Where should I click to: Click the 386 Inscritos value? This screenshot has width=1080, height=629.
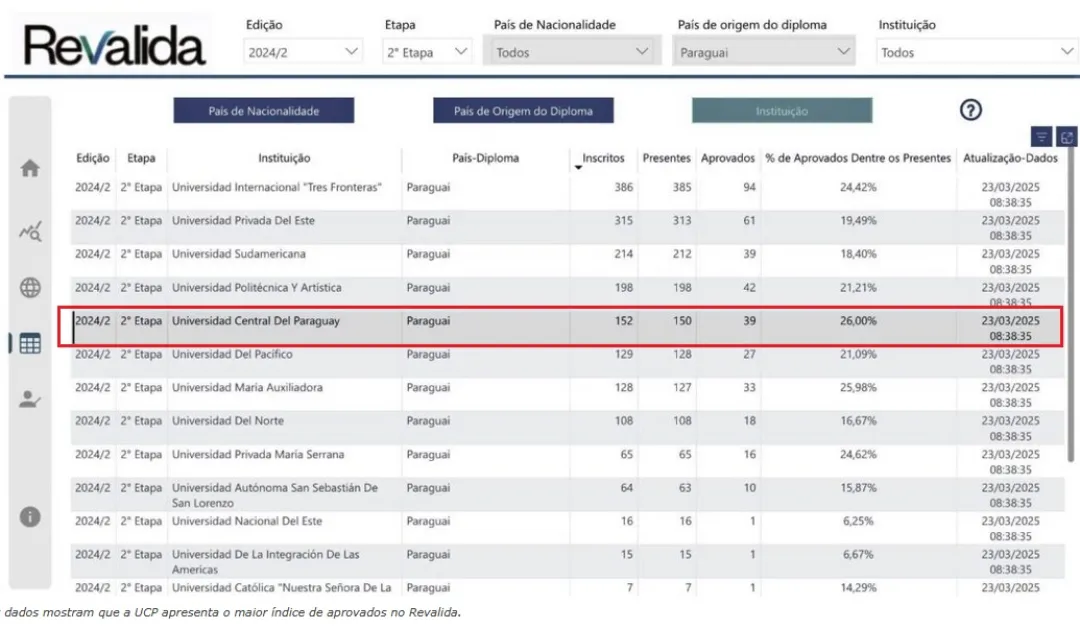(x=623, y=187)
